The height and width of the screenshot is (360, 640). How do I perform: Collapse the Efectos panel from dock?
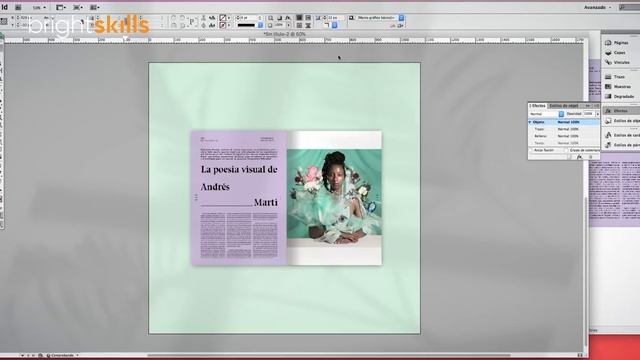coord(621,111)
